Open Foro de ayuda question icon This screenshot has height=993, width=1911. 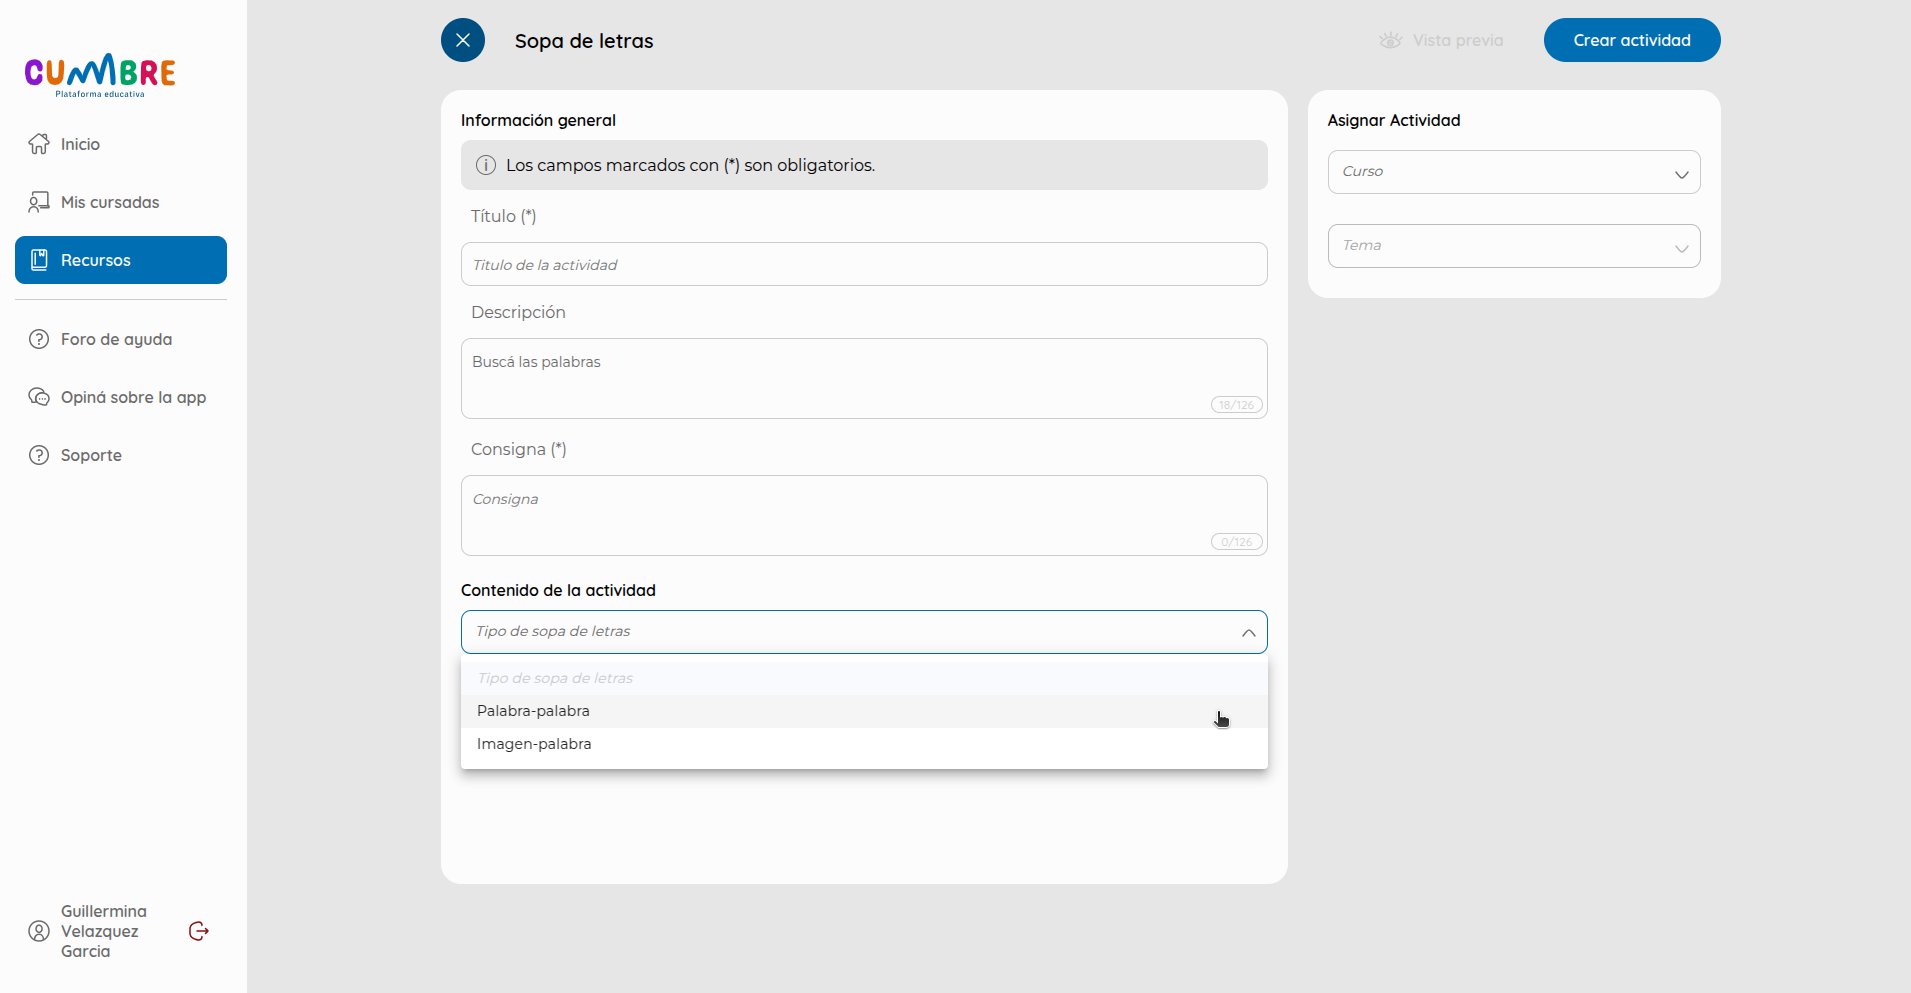pos(39,339)
